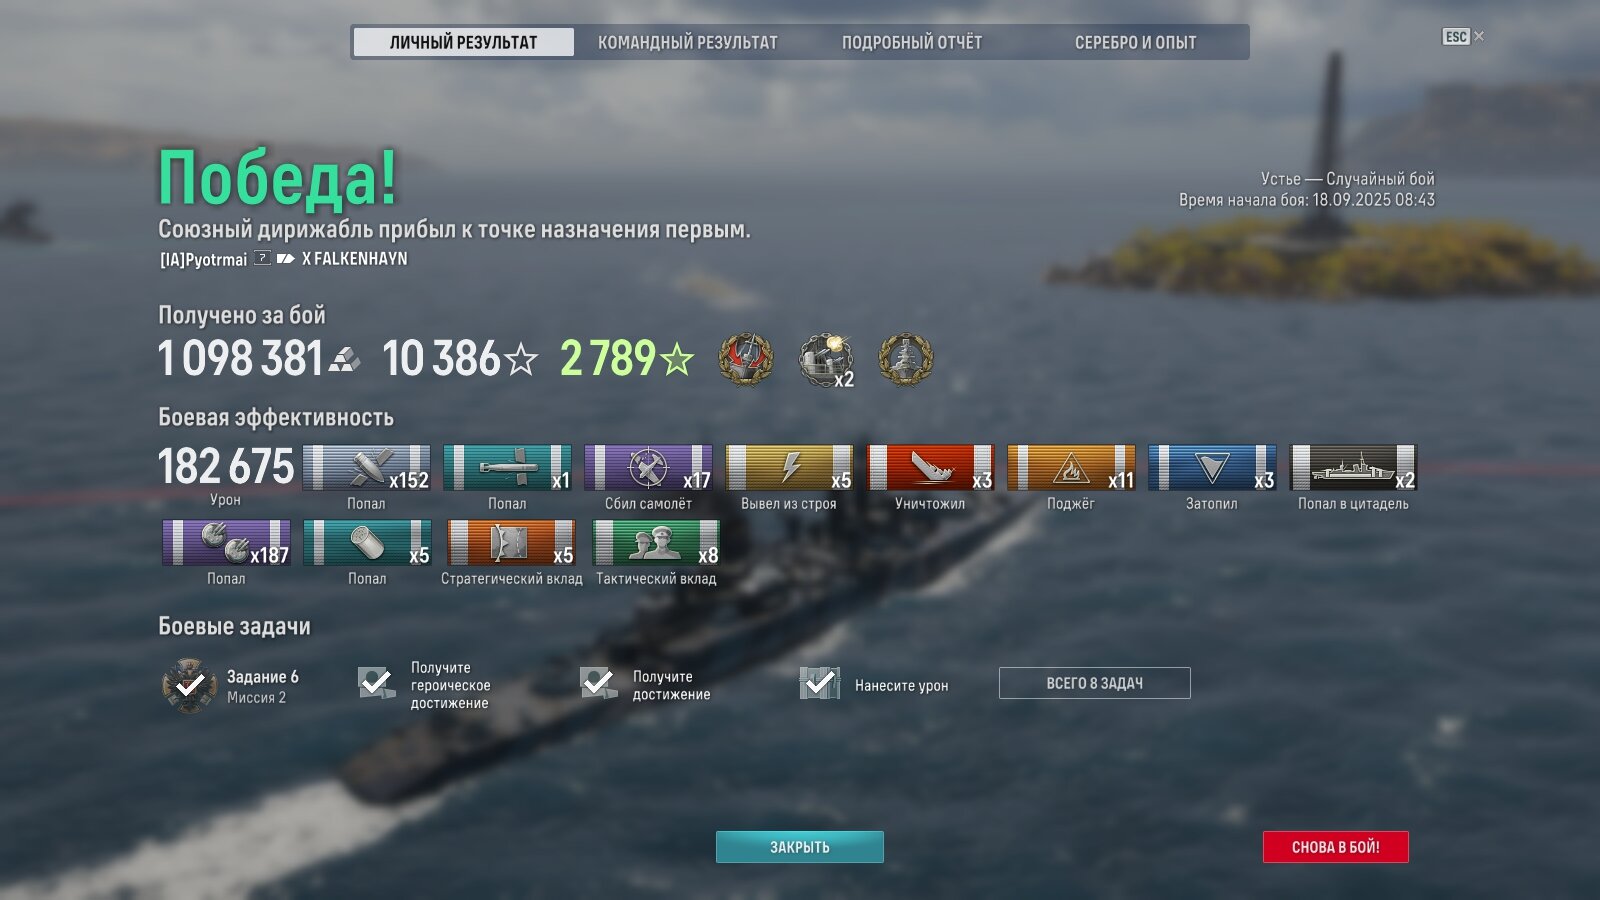Image resolution: width=1600 pixels, height=900 pixels.
Task: Click the x152 shell hits ribbon
Action: (366, 468)
